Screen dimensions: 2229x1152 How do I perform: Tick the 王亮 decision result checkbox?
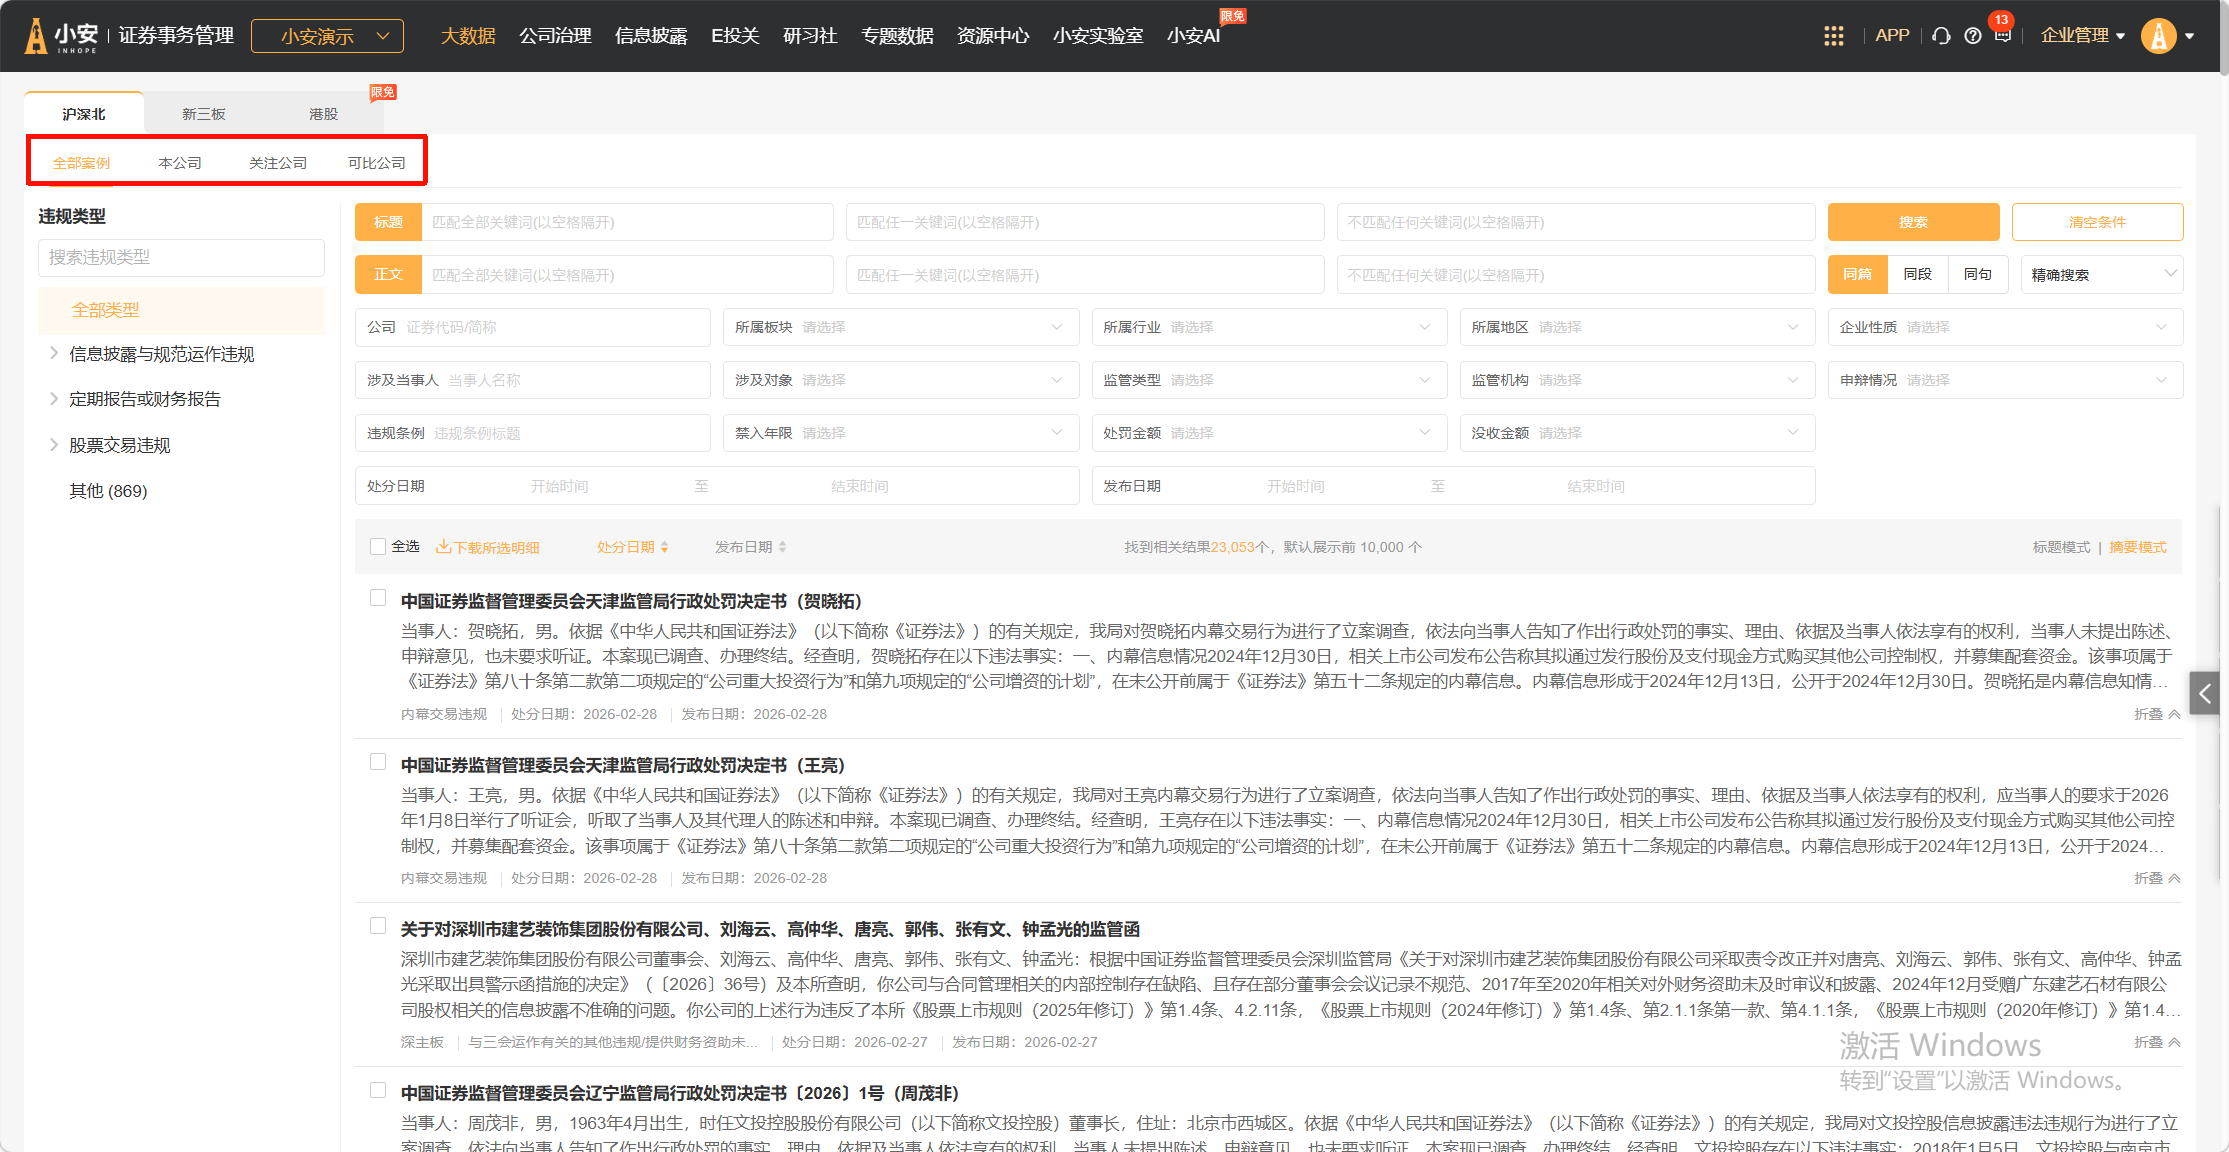(x=378, y=762)
